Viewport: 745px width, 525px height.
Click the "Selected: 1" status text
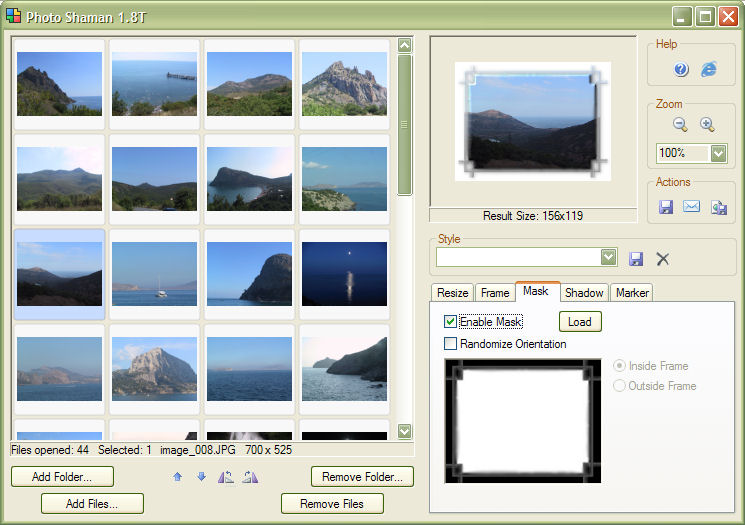(124, 450)
